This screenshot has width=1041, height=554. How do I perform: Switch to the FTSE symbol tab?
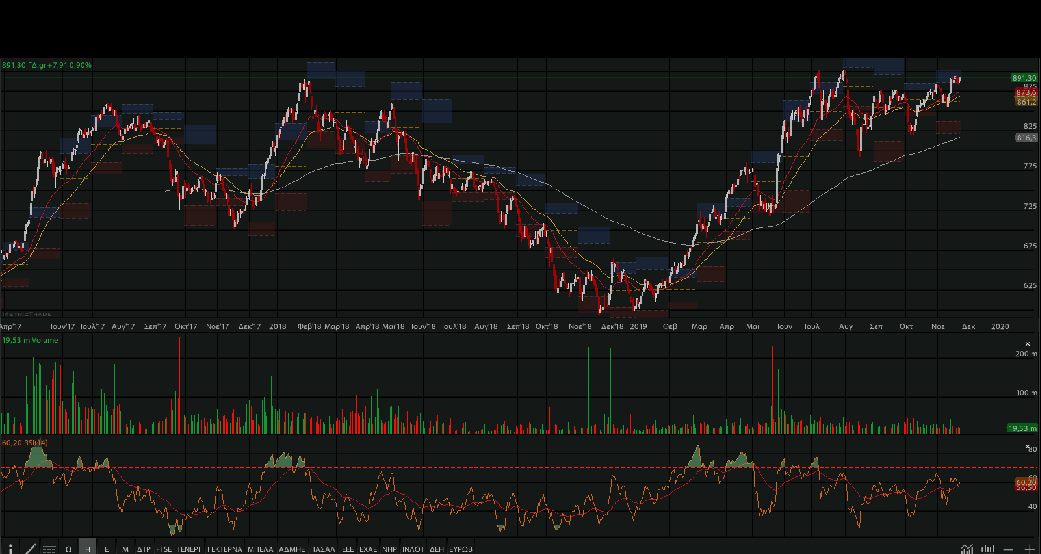coord(164,549)
